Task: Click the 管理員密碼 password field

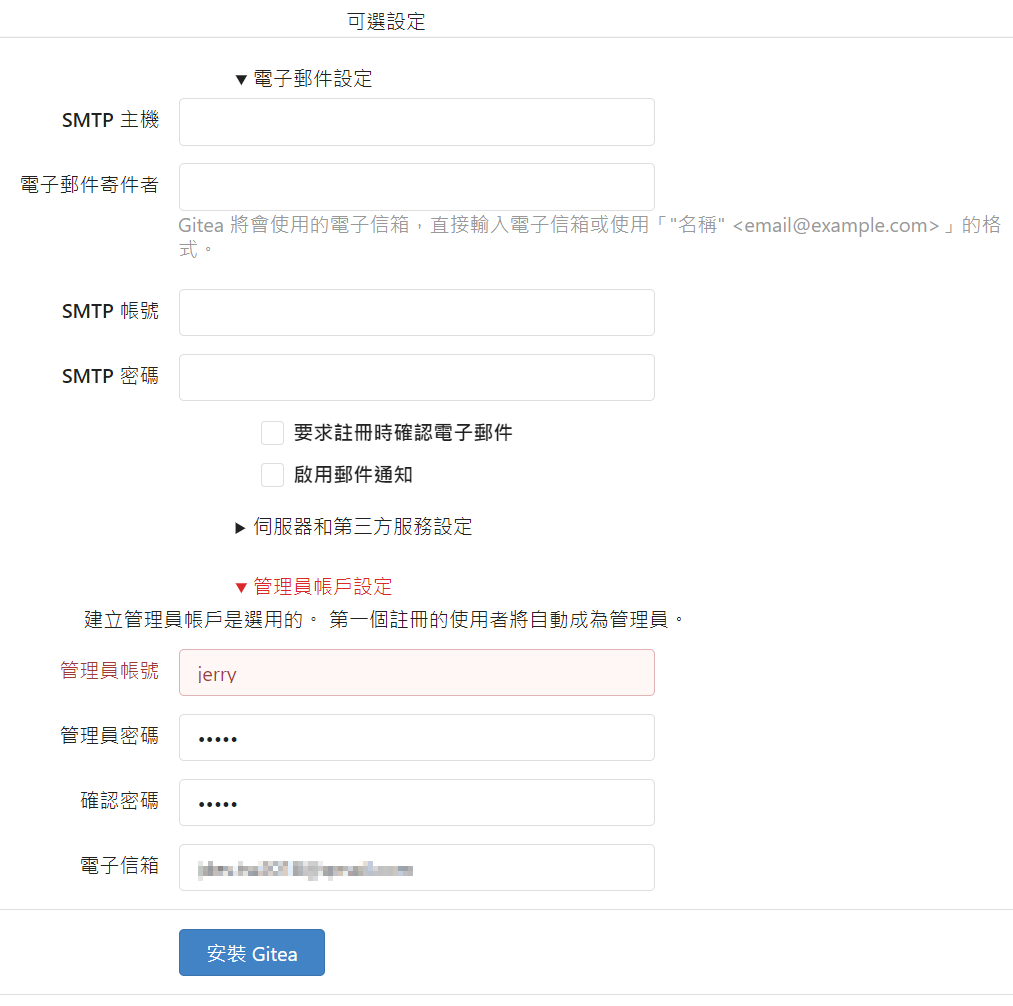Action: (x=417, y=738)
